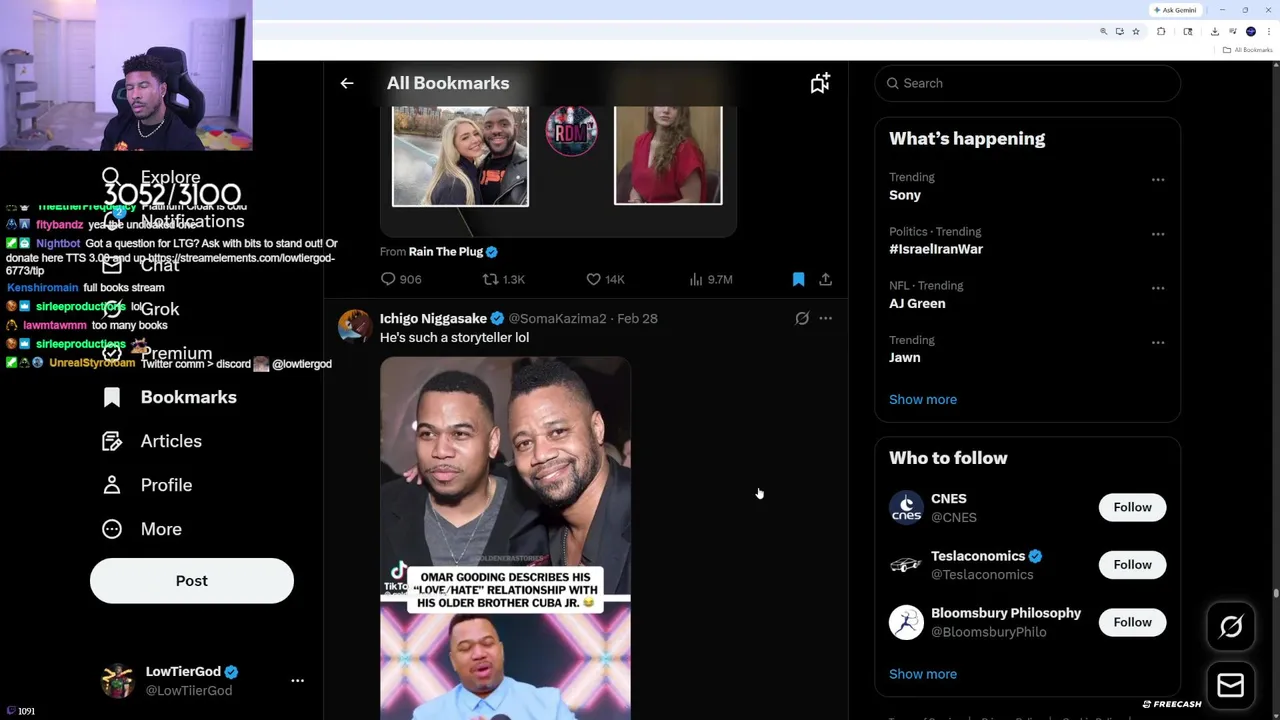Click the page vertical scrollbar

pos(1275,593)
